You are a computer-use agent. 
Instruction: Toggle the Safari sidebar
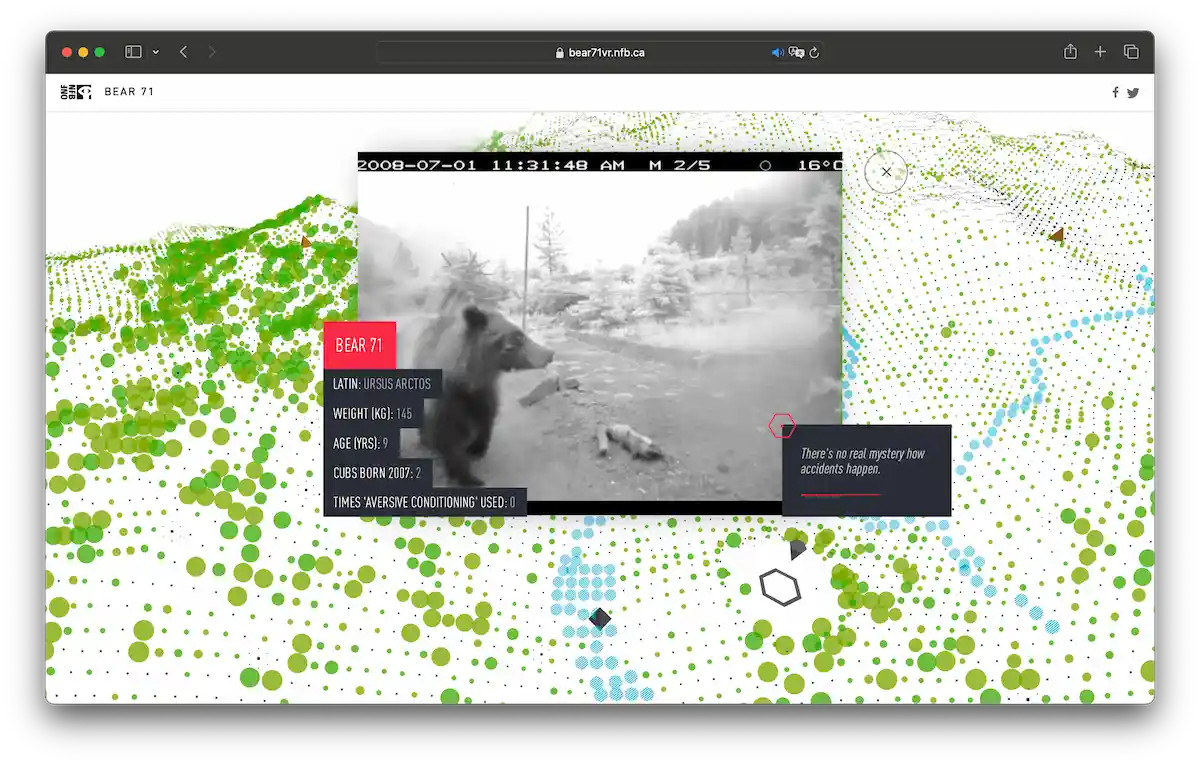point(133,51)
